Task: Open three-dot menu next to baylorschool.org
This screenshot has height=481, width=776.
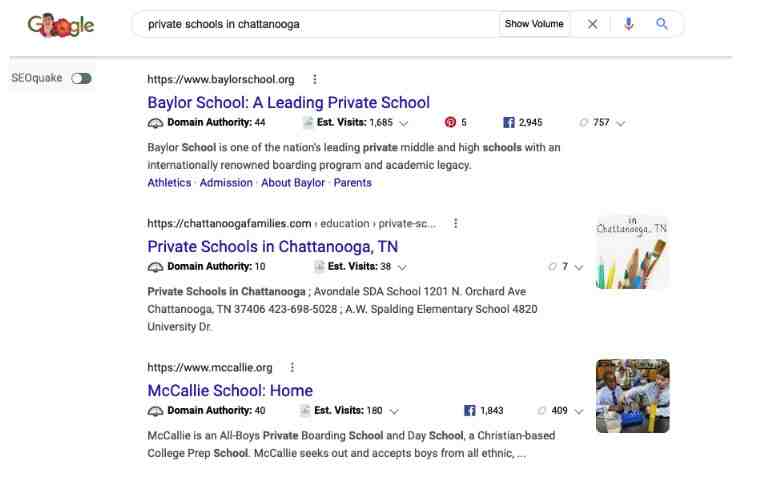Action: 316,79
